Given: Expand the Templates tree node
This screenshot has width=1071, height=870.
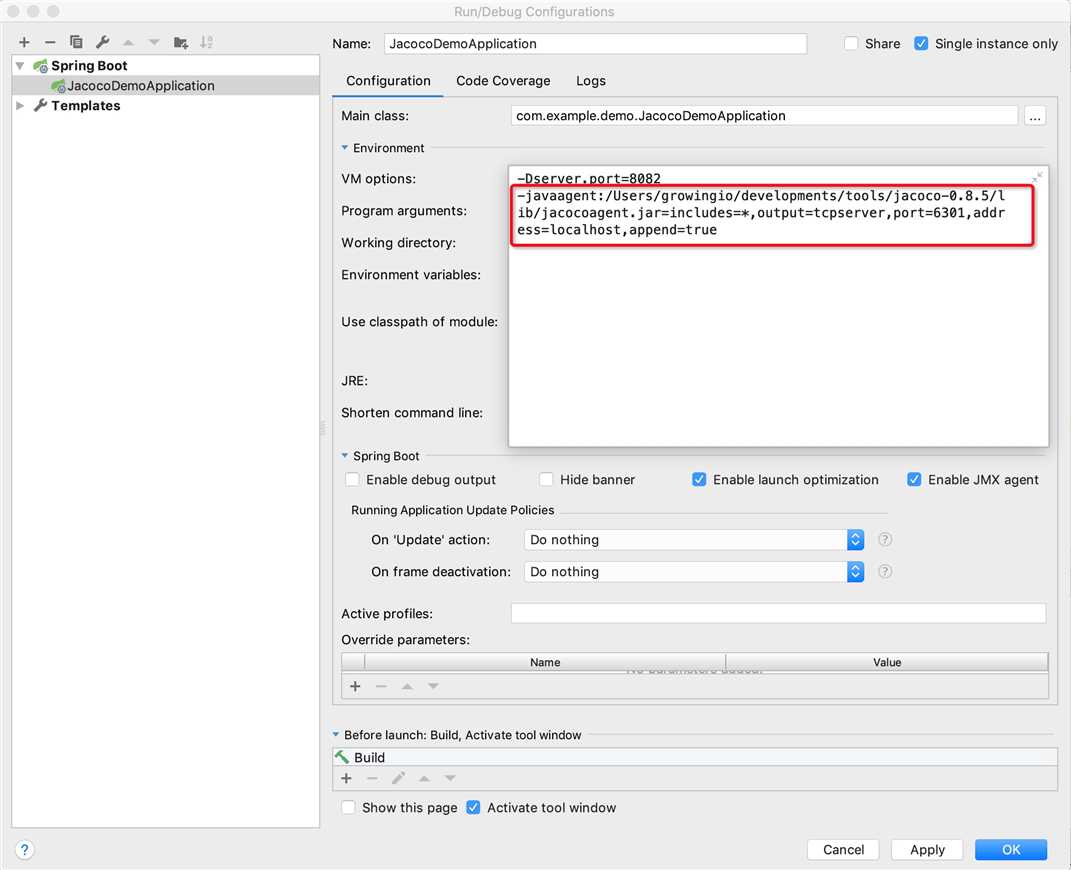Looking at the screenshot, I should 20,106.
